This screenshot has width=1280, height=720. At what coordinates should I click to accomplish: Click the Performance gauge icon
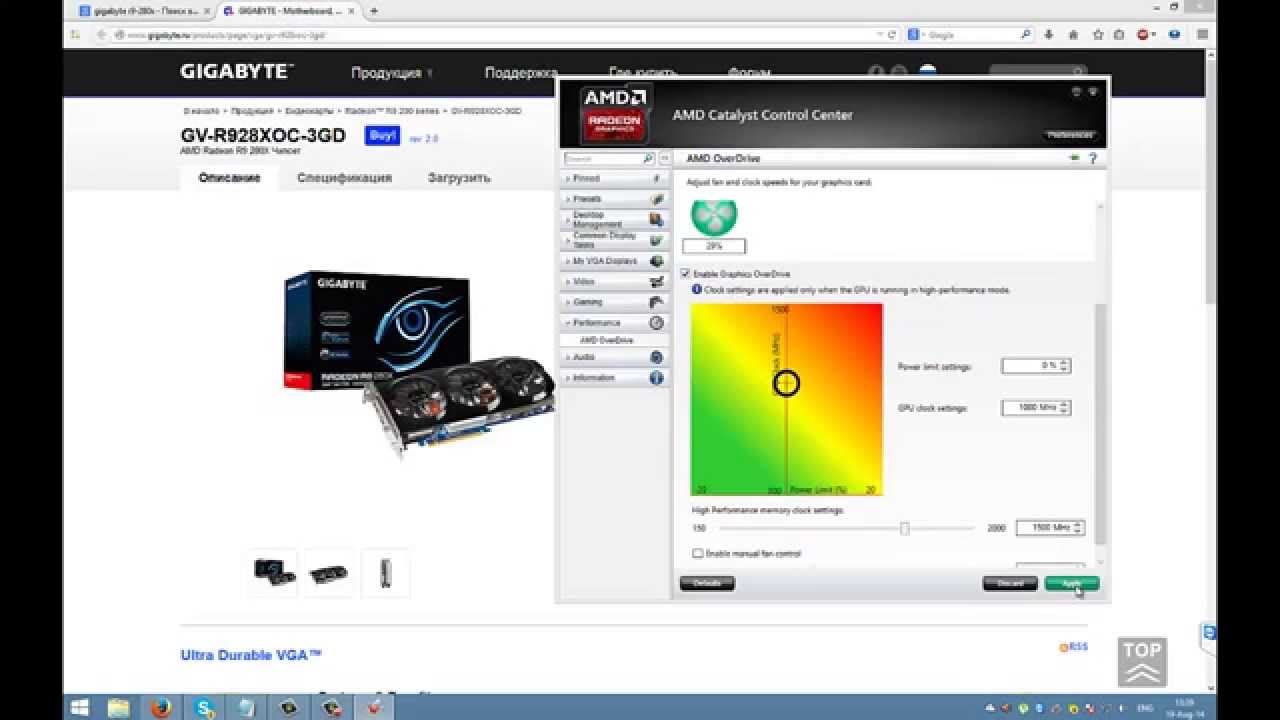pyautogui.click(x=656, y=323)
